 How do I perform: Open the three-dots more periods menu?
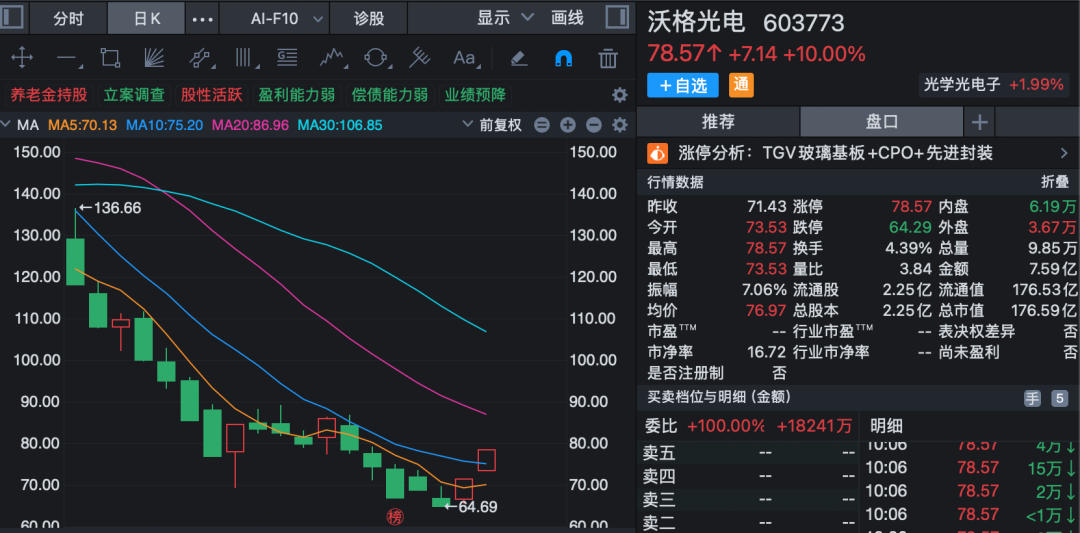tap(202, 19)
